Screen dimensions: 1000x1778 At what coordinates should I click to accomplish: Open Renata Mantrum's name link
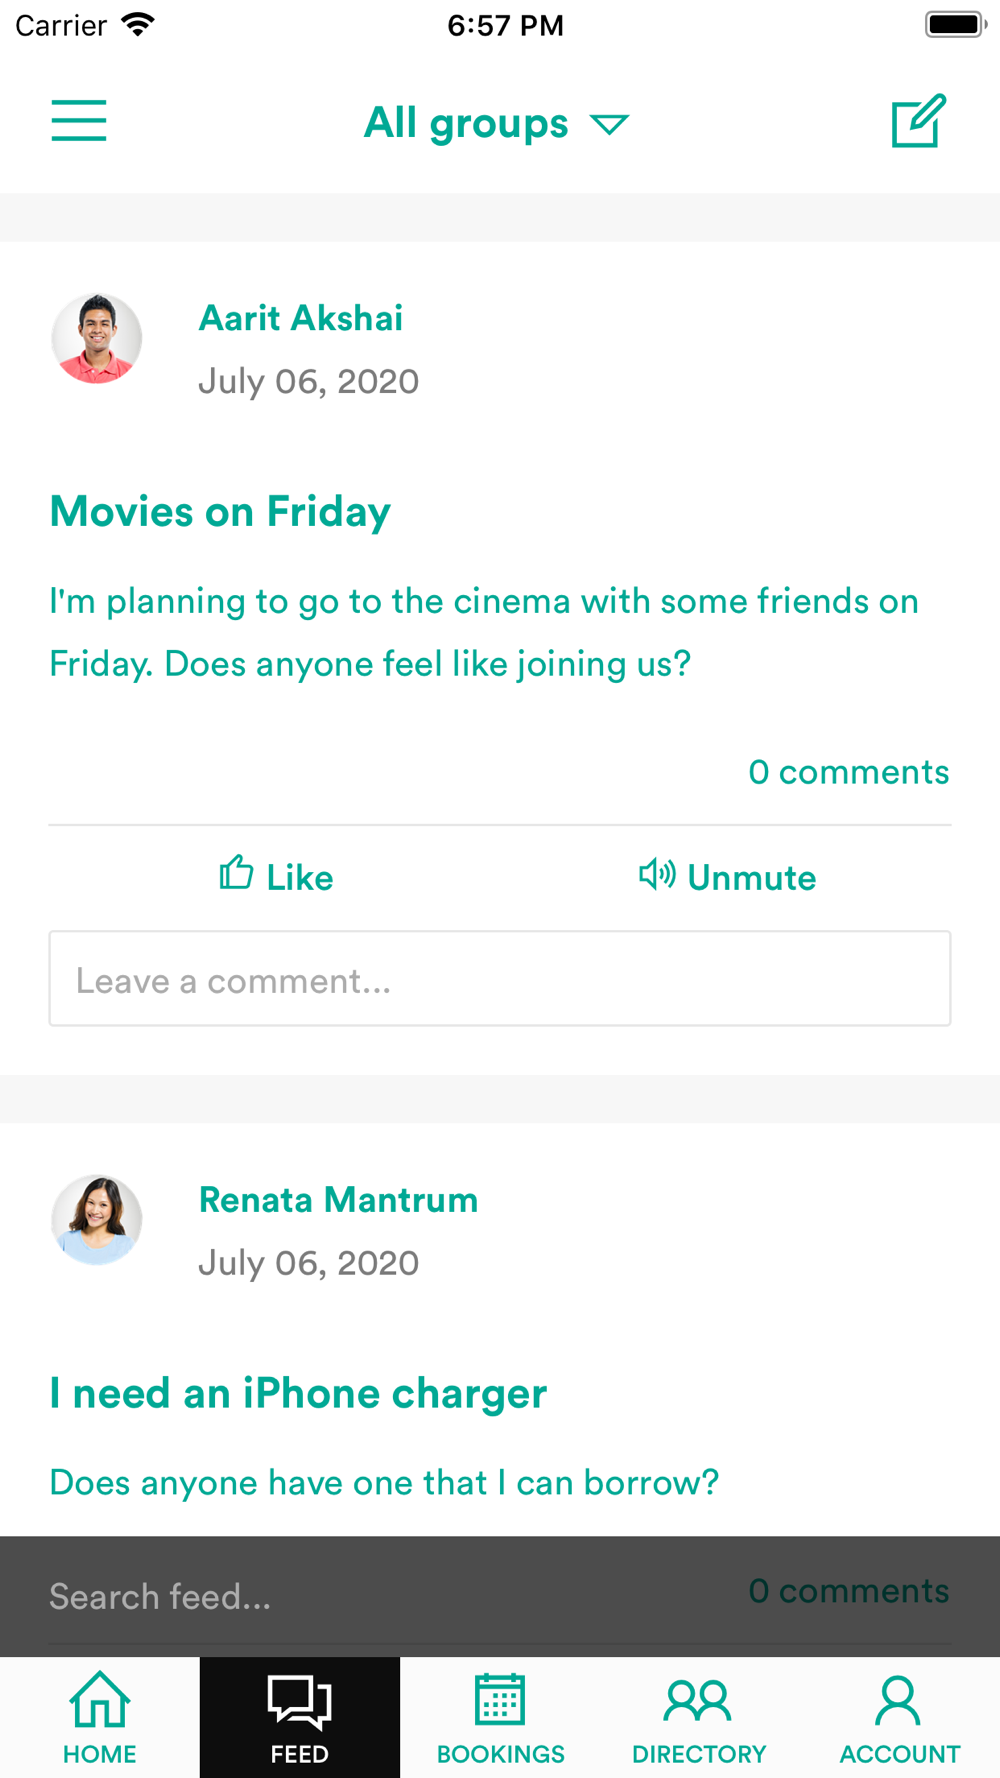click(338, 1199)
